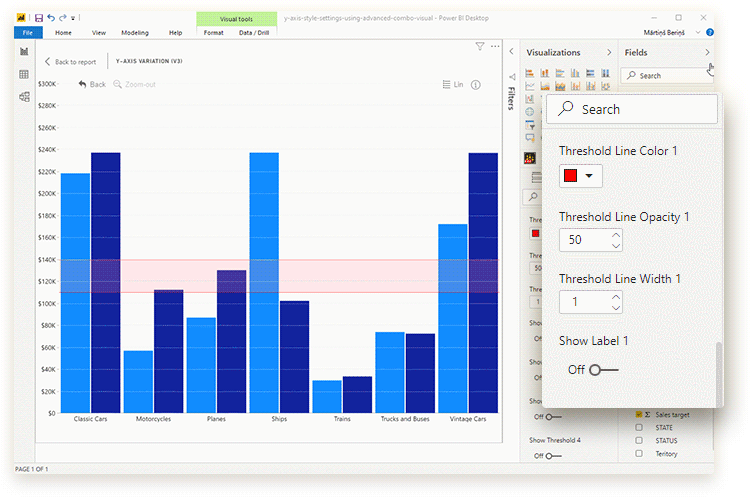Screen dimensions: 750x500
Task: Select the stacked column chart visualization icon
Action: coord(545,73)
